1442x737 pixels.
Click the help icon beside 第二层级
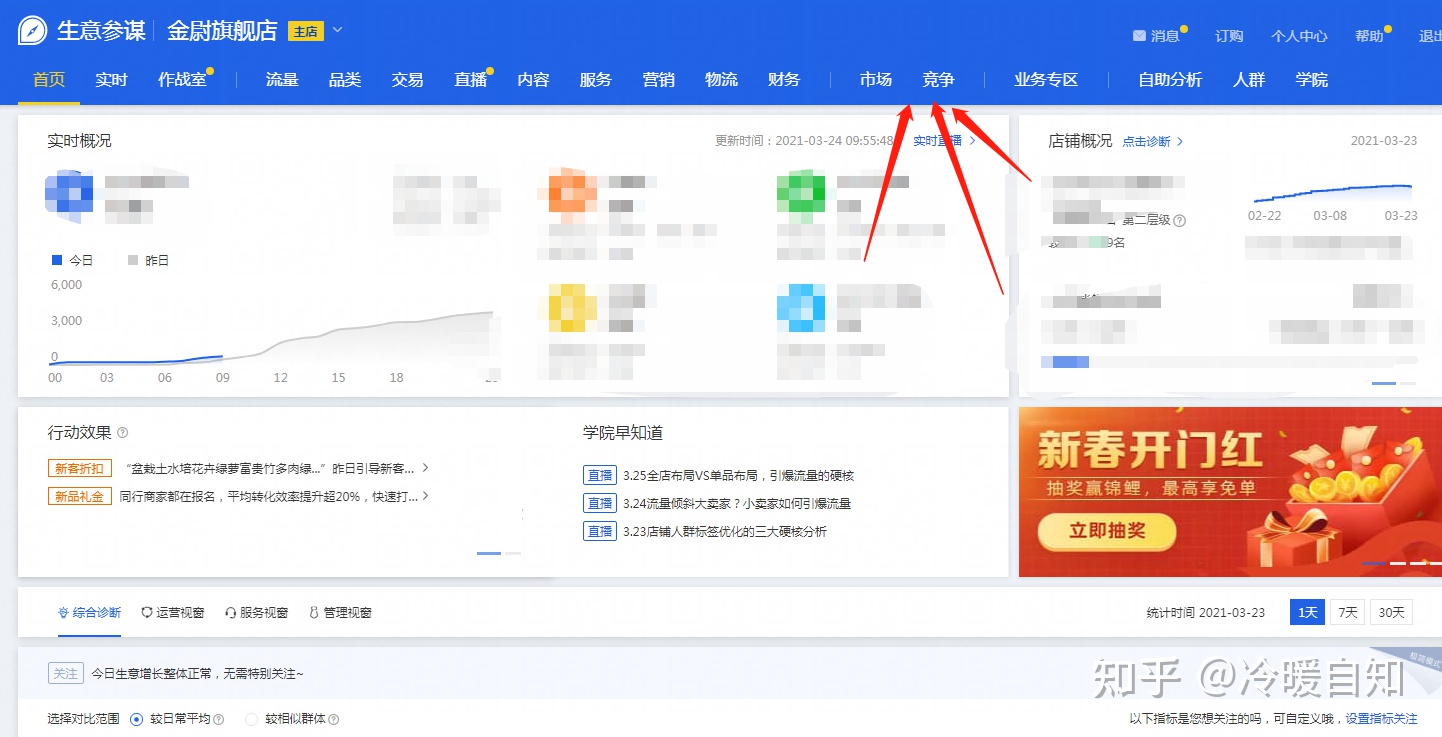pos(1180,220)
